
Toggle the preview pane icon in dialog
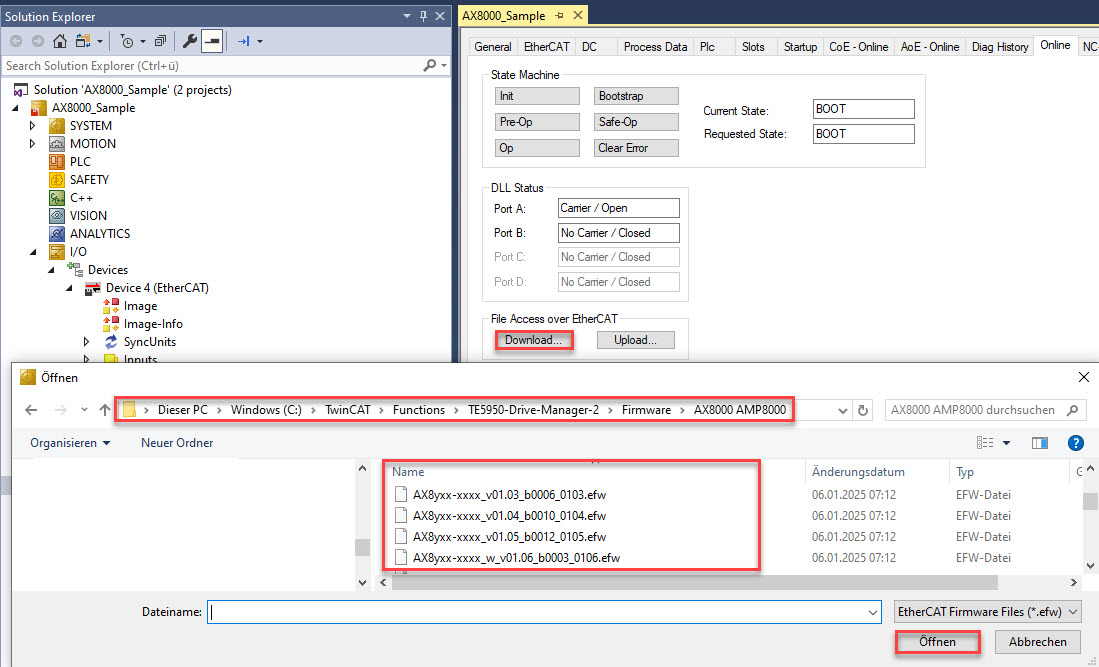1039,443
